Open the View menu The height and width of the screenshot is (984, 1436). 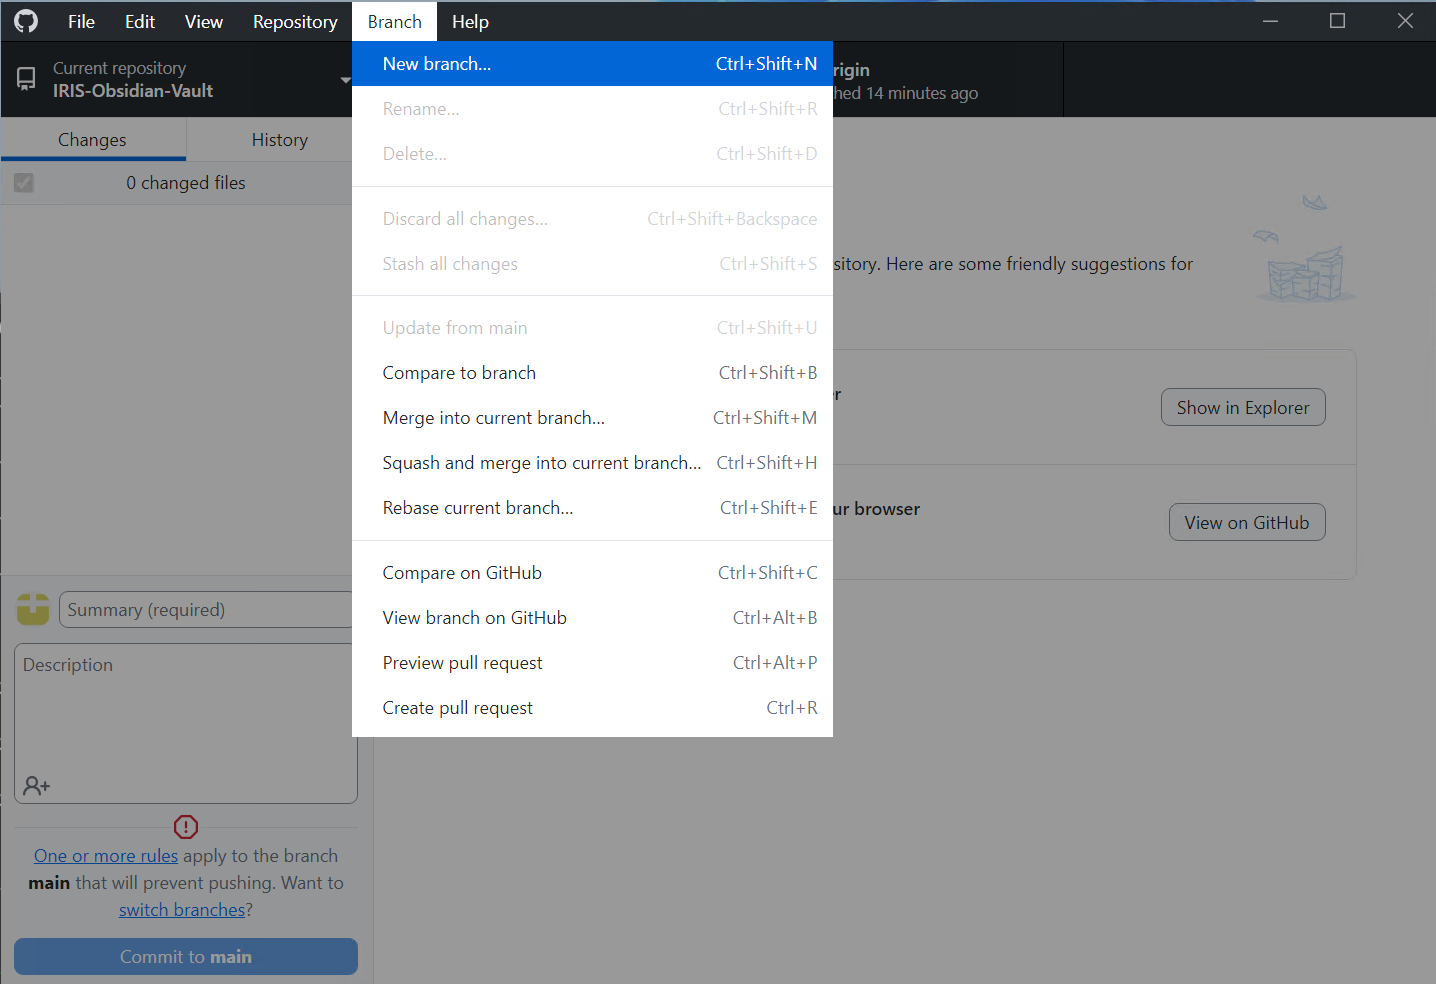click(x=204, y=21)
